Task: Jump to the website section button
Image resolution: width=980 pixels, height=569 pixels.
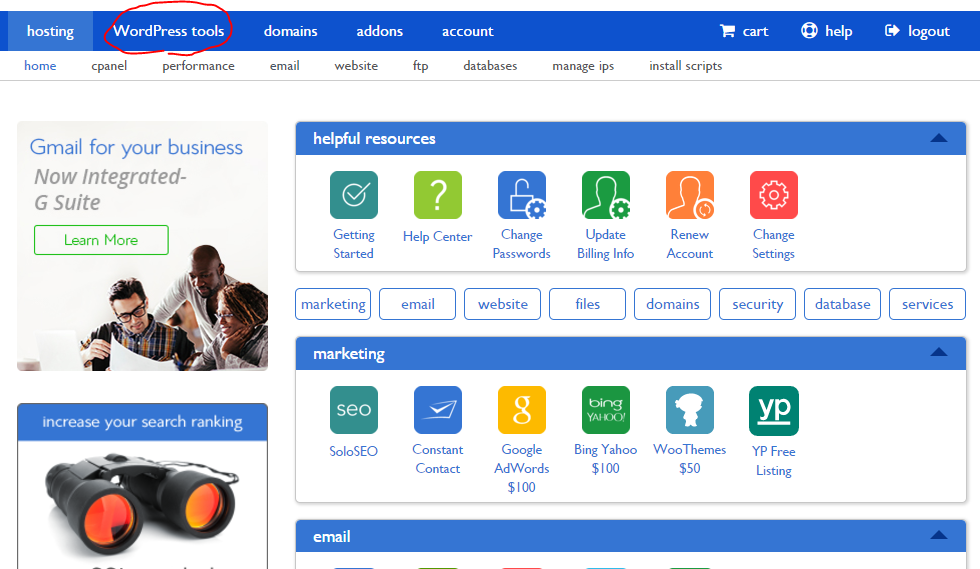Action: 502,304
